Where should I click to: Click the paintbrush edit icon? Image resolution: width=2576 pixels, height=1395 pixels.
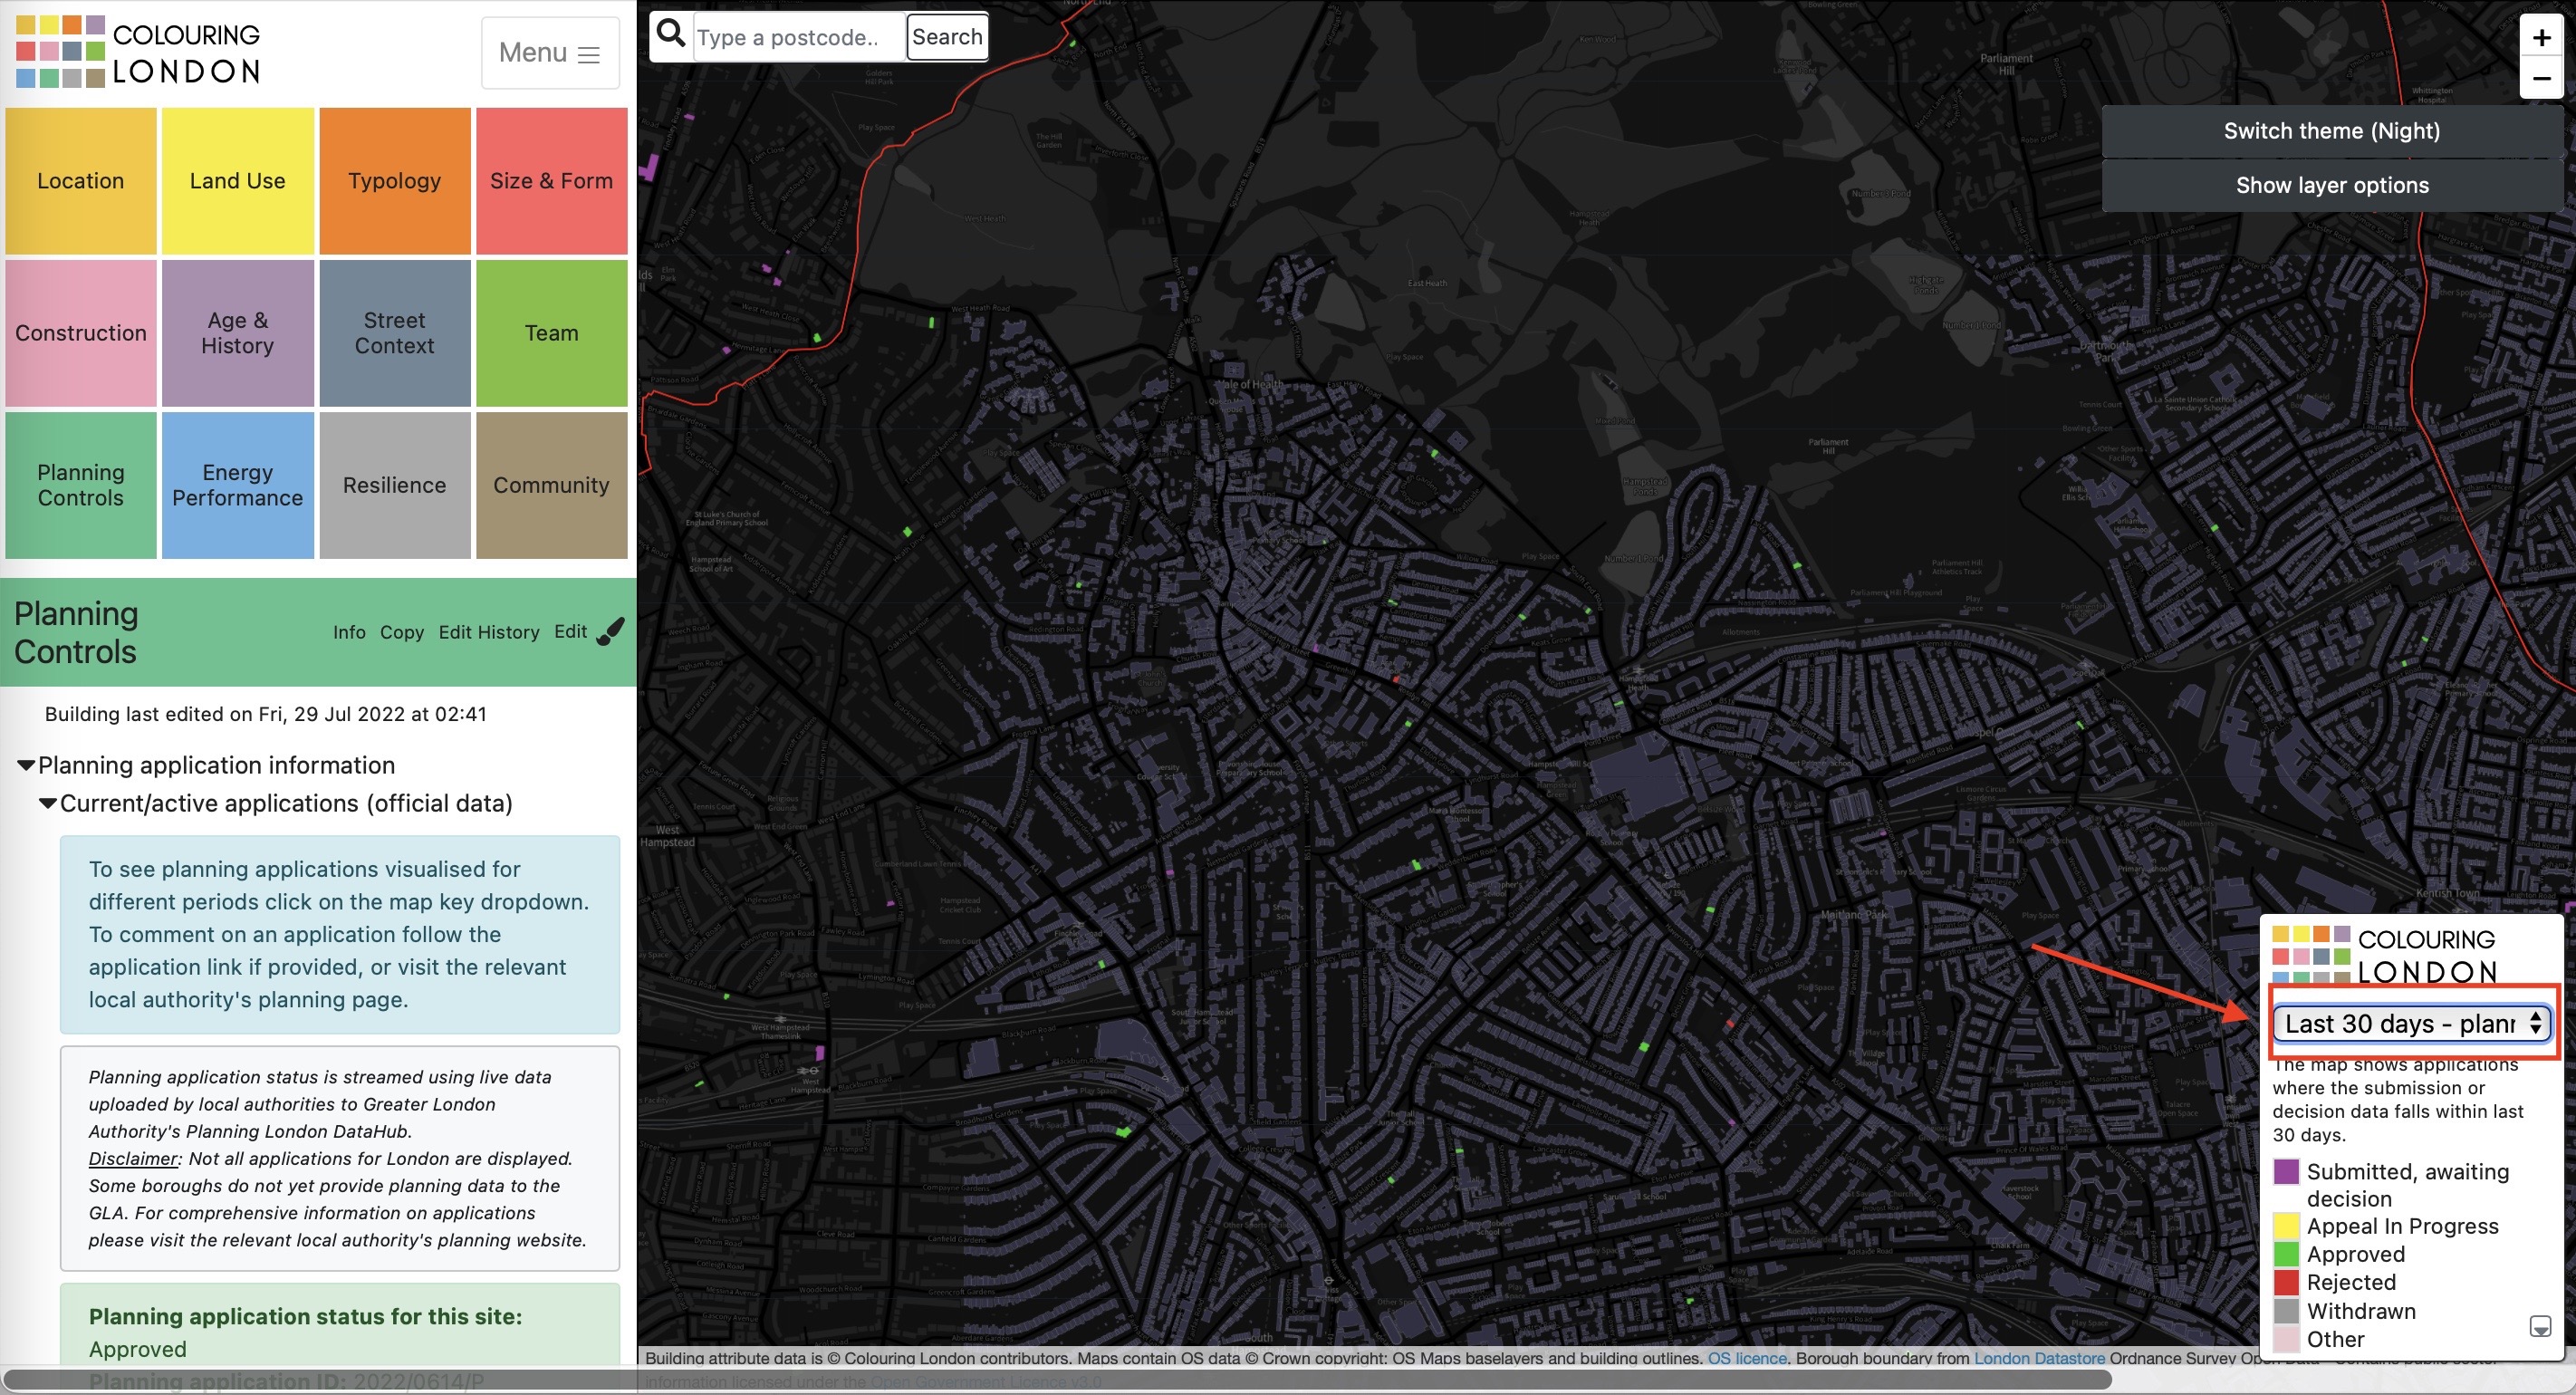tap(610, 631)
